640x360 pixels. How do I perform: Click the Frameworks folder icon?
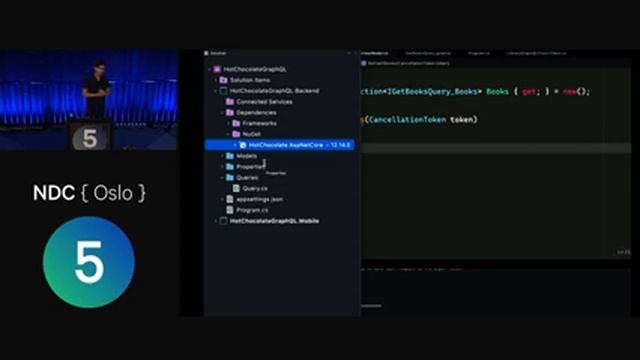point(236,123)
